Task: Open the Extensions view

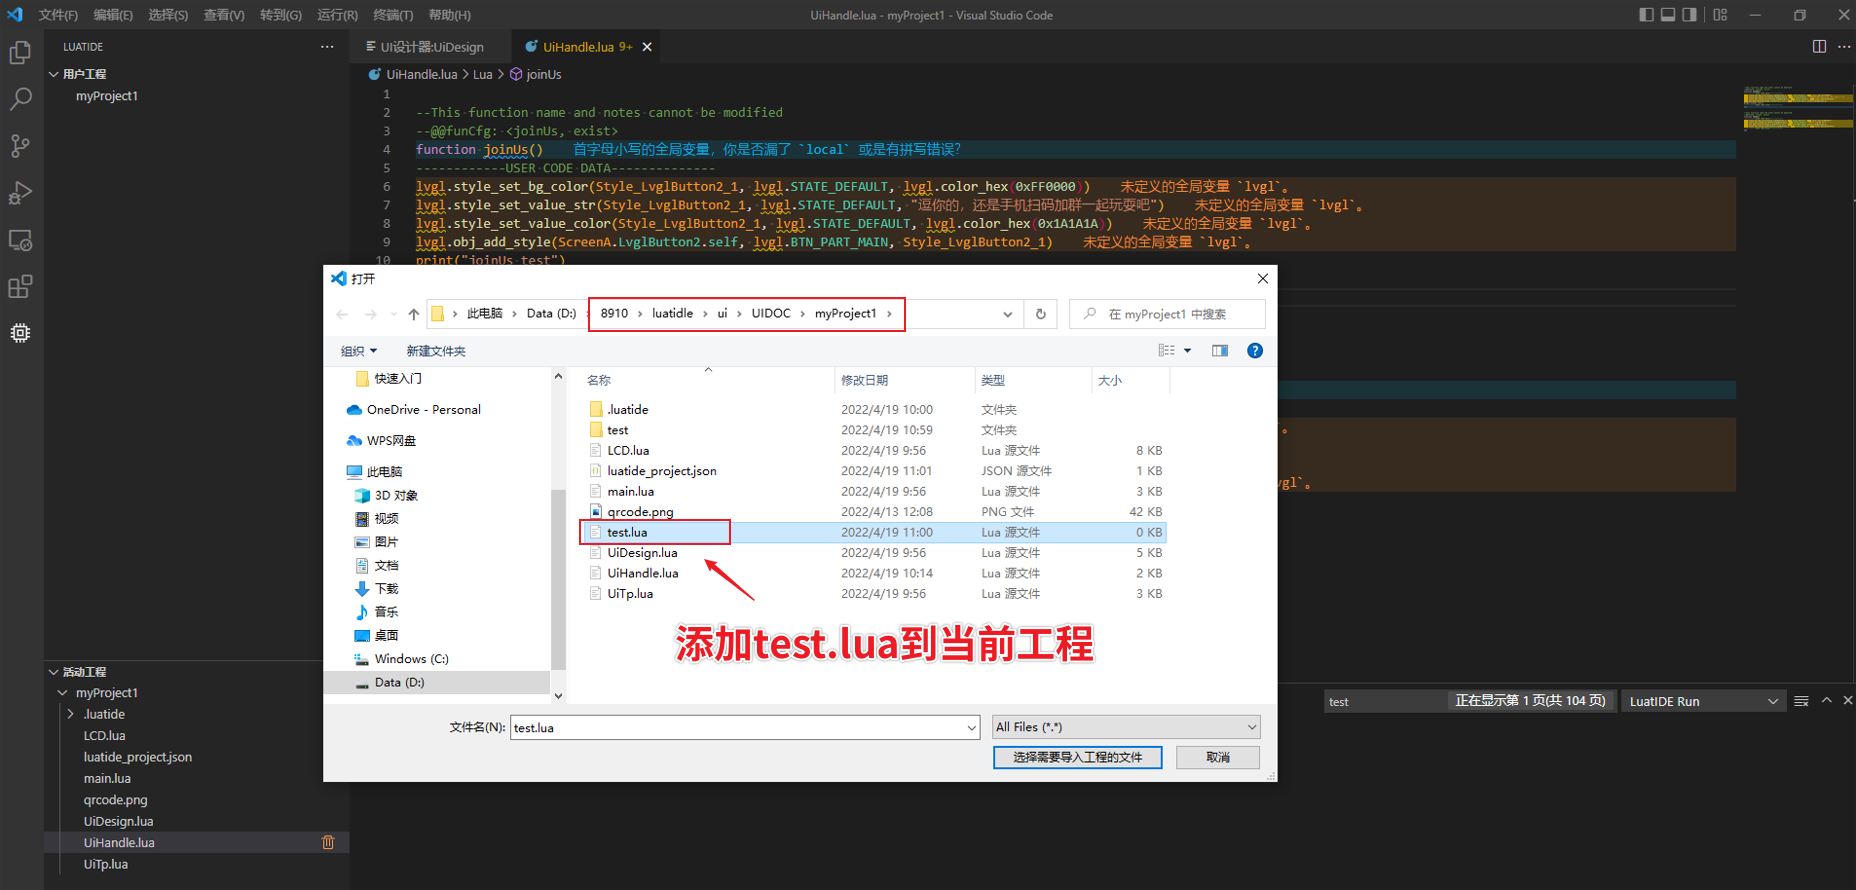Action: click(x=20, y=287)
